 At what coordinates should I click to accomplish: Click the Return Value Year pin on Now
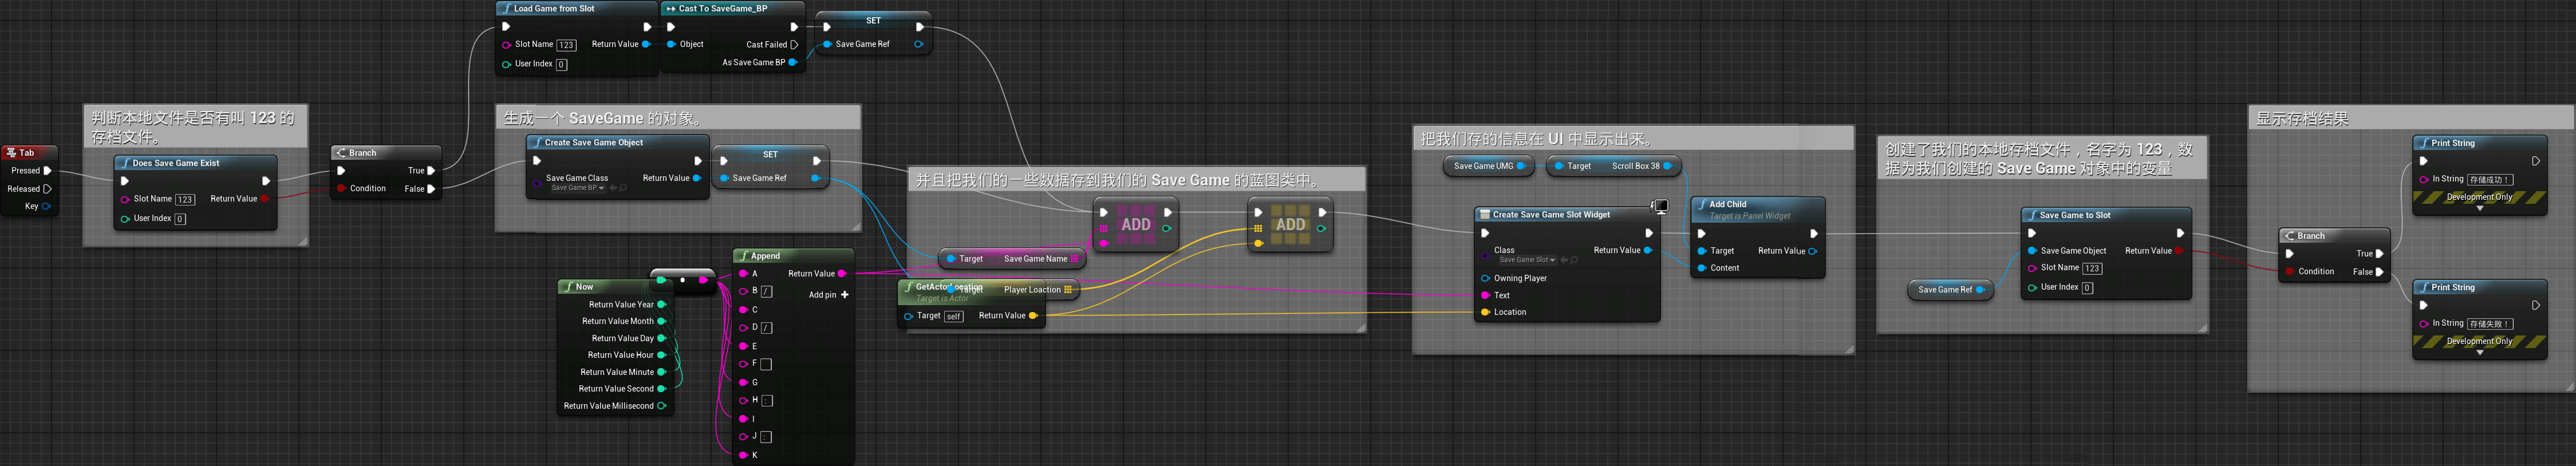(x=661, y=305)
